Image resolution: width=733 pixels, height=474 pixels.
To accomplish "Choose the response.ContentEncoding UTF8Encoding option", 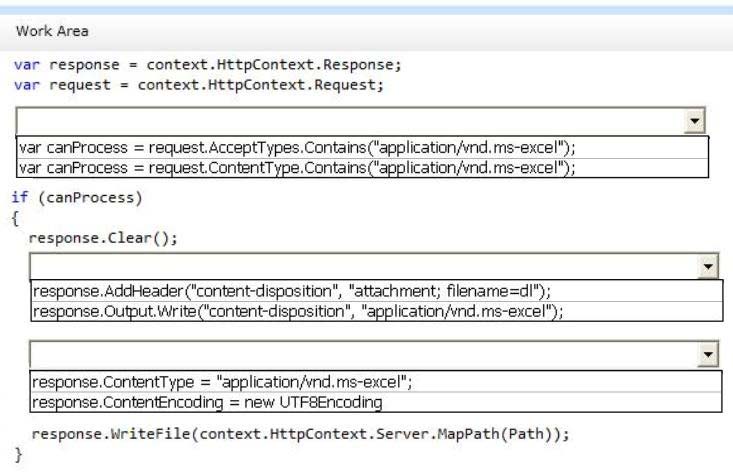I will pyautogui.click(x=376, y=402).
